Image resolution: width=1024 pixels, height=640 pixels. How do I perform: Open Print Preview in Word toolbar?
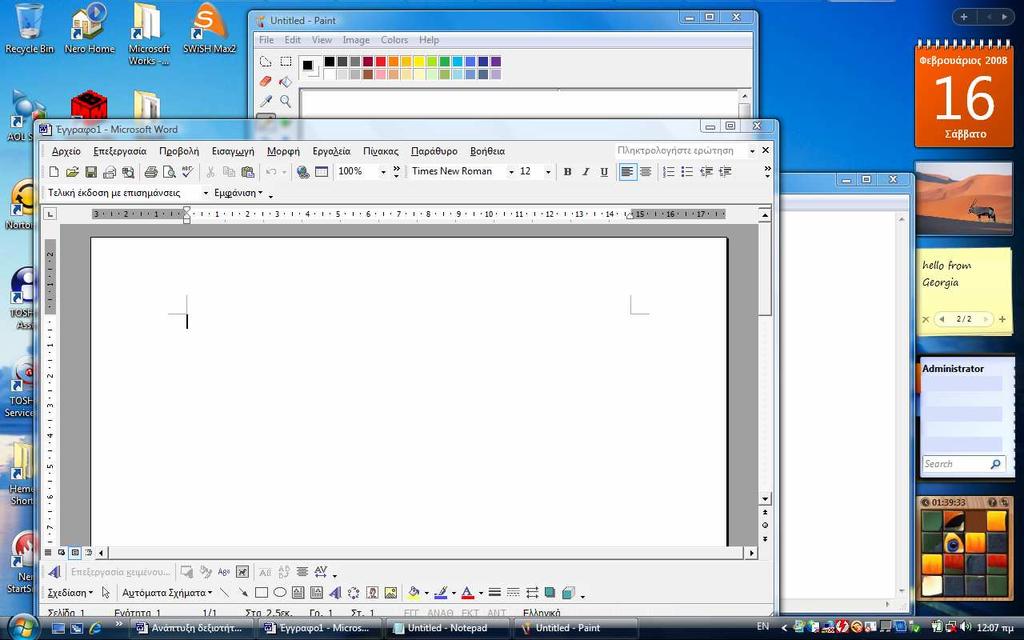pos(169,172)
